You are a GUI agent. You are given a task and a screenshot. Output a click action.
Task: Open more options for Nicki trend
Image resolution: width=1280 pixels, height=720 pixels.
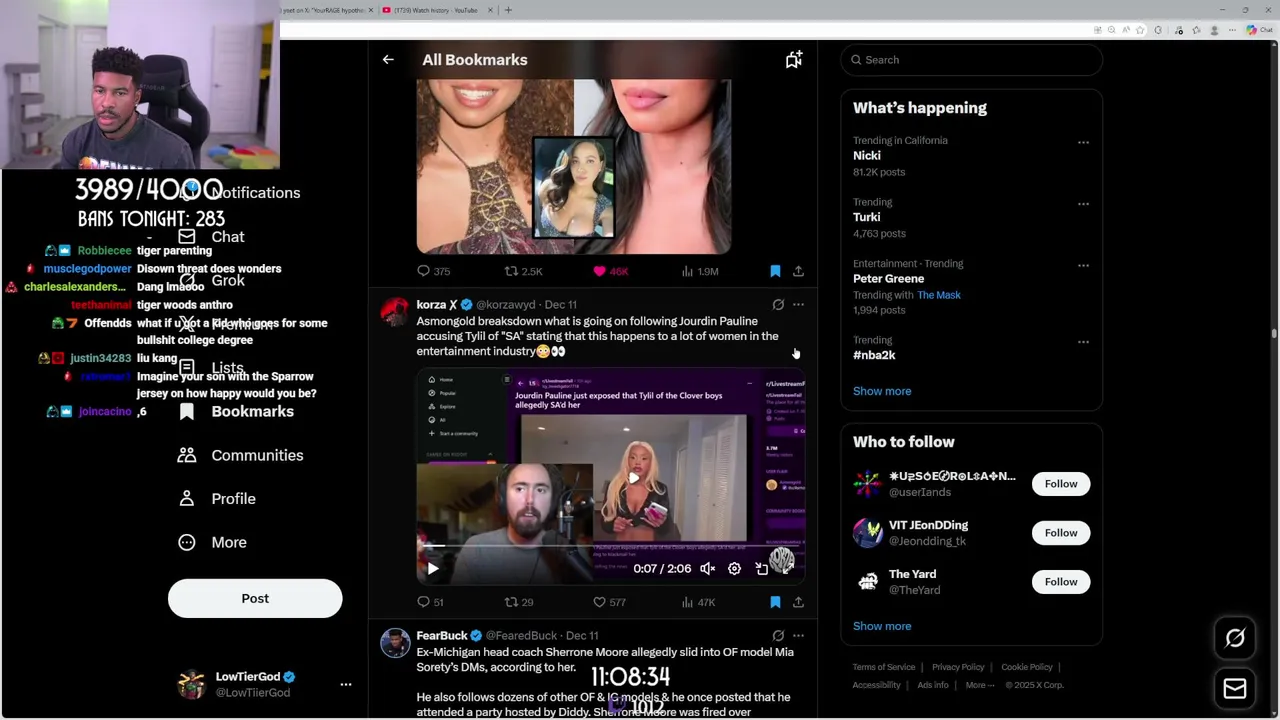(x=1083, y=142)
